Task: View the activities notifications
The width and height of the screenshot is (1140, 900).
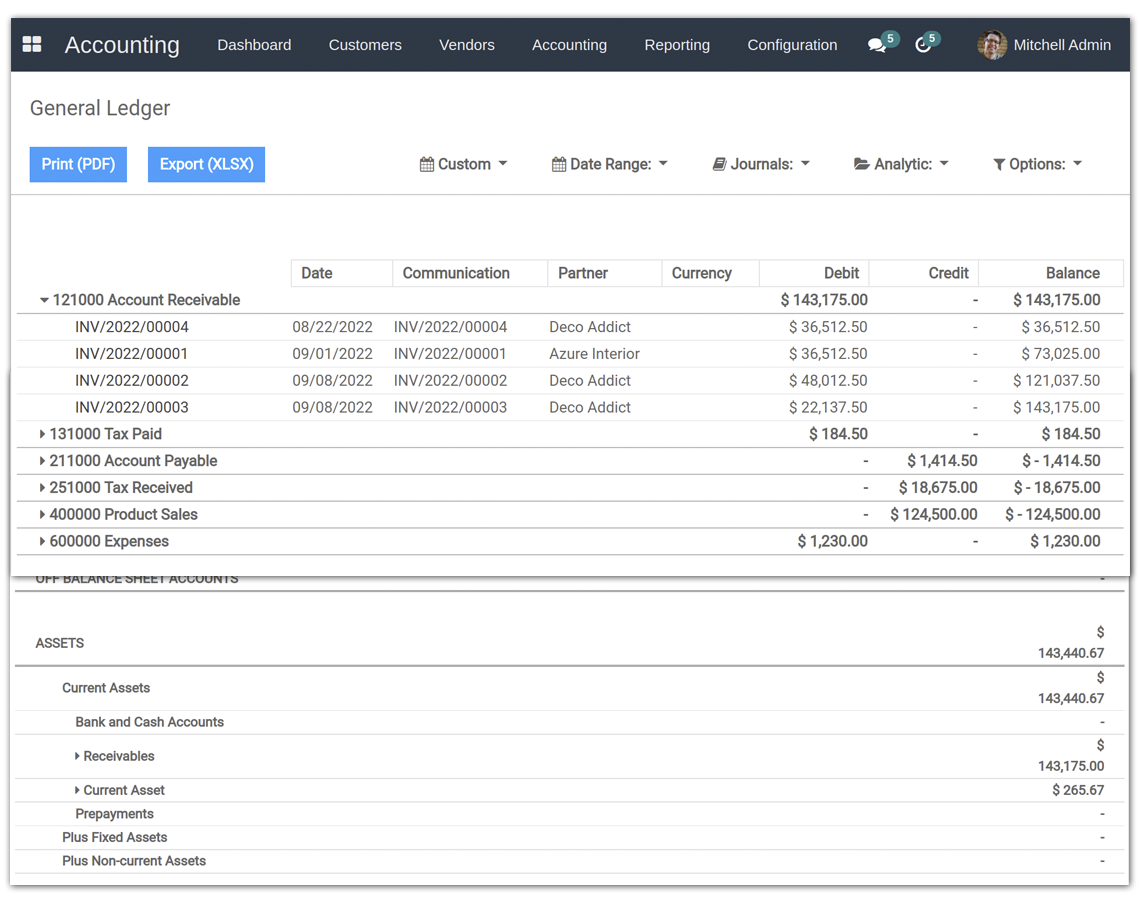Action: click(x=922, y=46)
